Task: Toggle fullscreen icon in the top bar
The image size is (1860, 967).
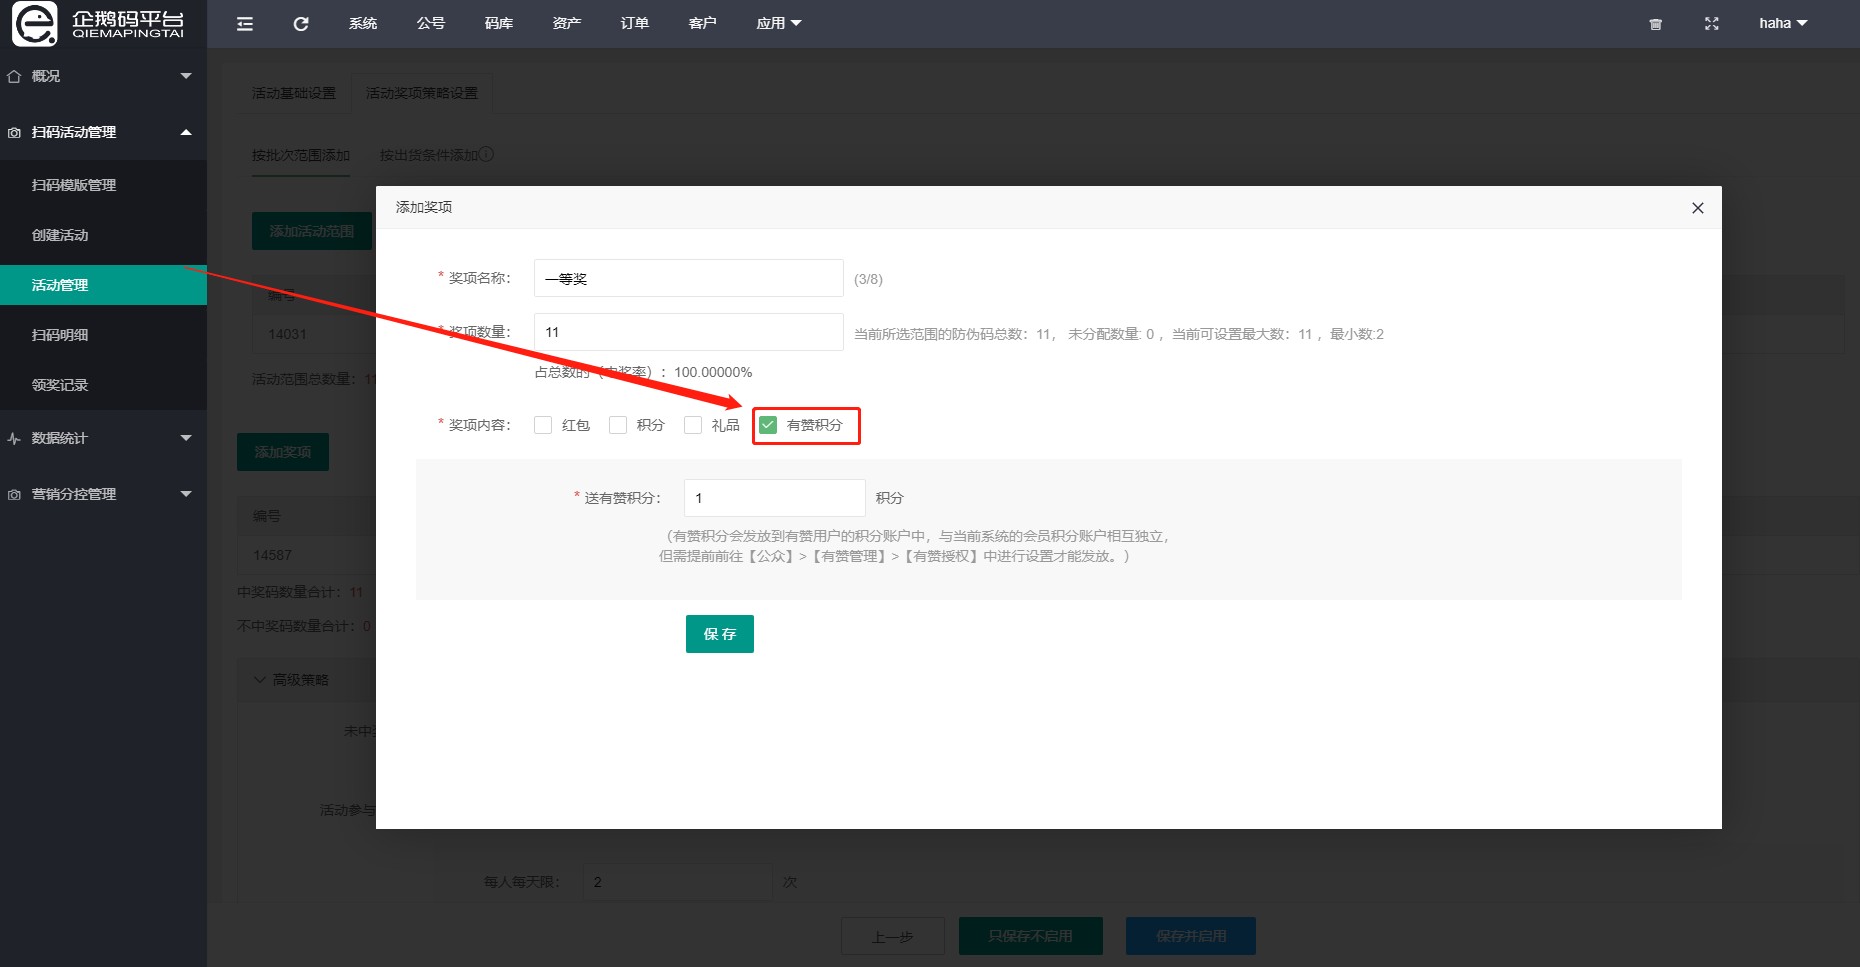Action: coord(1712,24)
